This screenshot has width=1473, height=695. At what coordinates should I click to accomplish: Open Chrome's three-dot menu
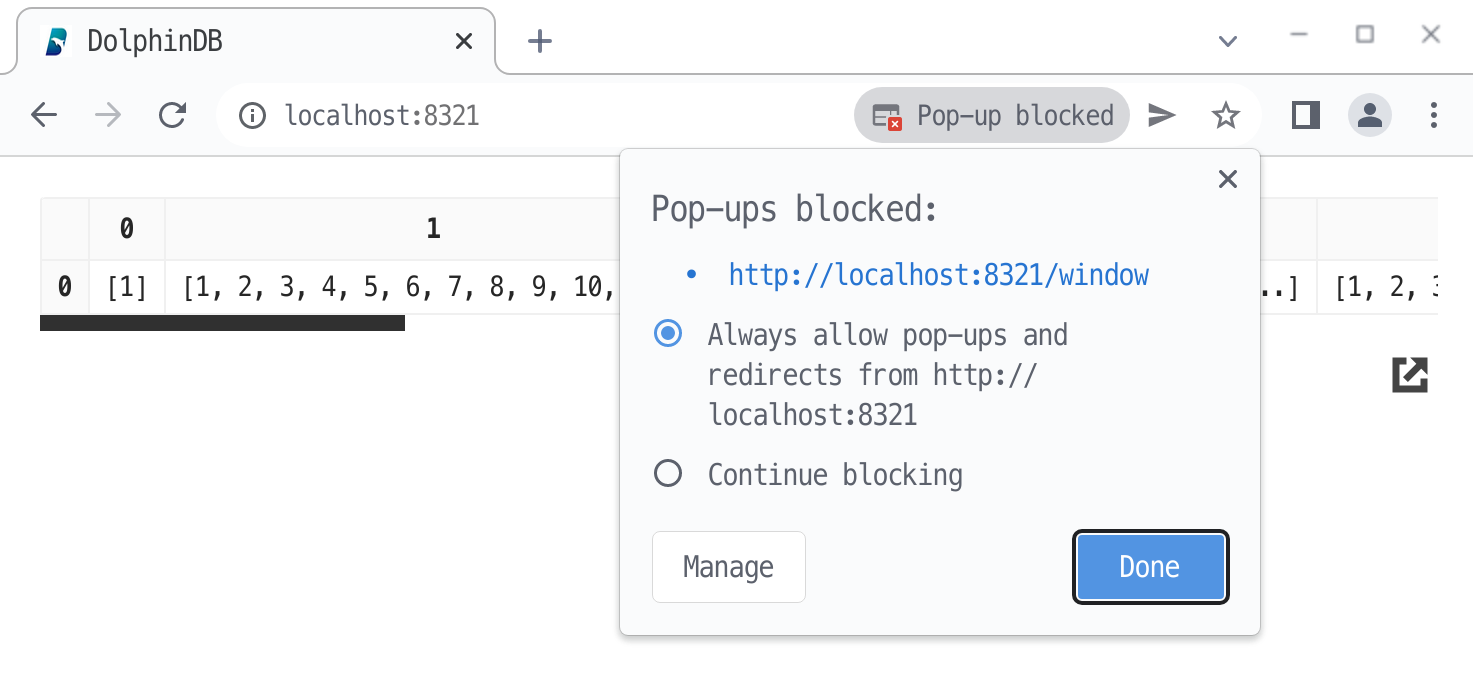point(1433,116)
